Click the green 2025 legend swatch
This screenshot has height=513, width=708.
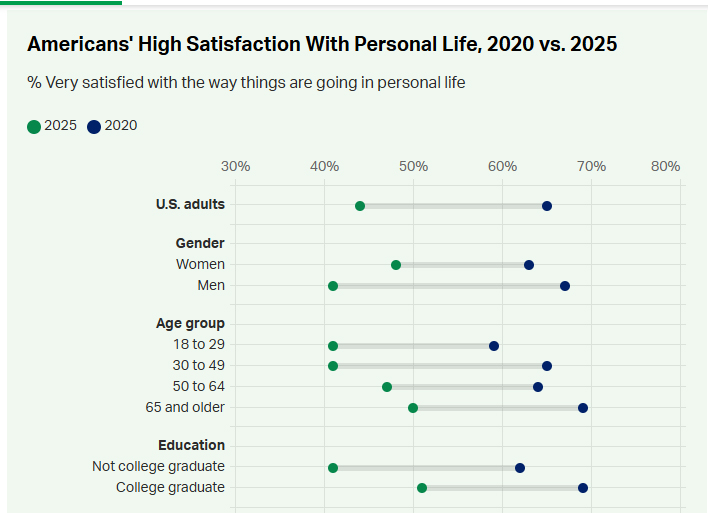34,127
